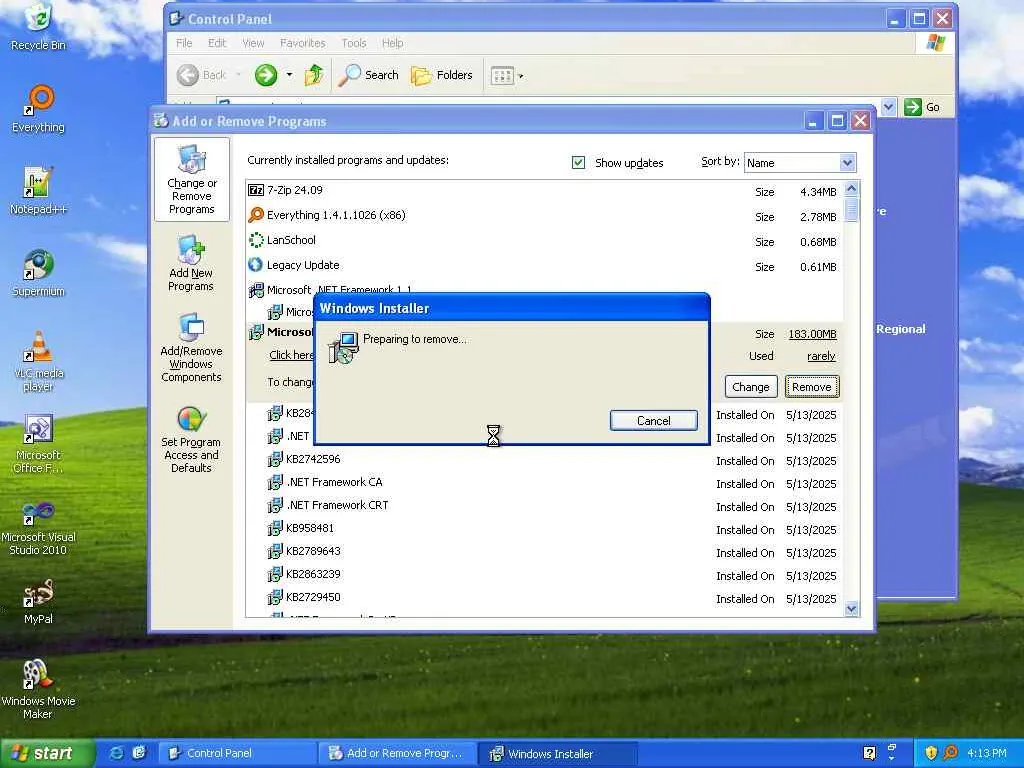Expand the Control Panel address bar dropdown
Image resolution: width=1024 pixels, height=768 pixels.
point(888,106)
